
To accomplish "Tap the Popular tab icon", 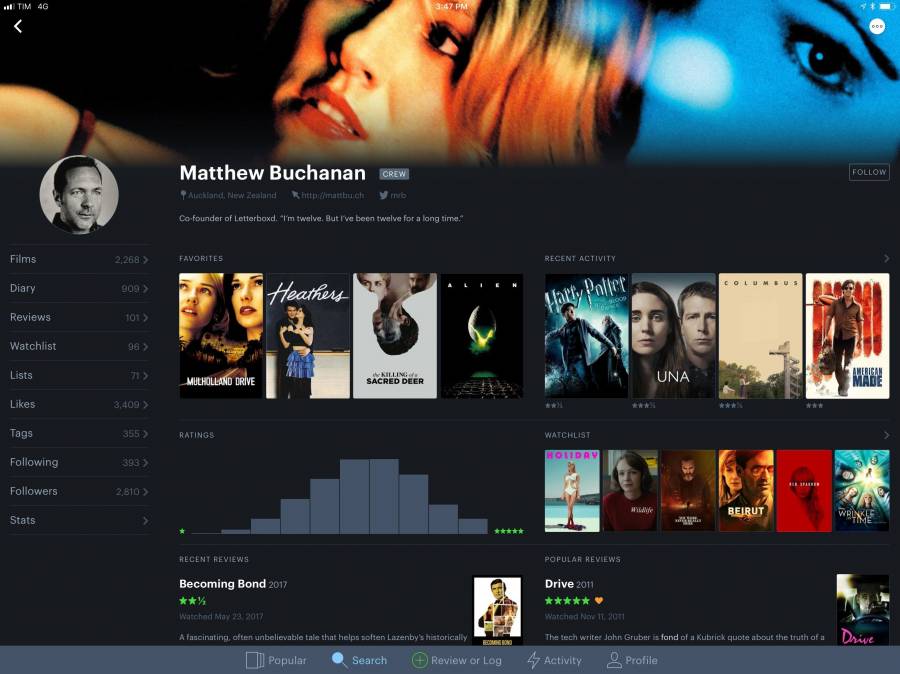I will pyautogui.click(x=254, y=660).
